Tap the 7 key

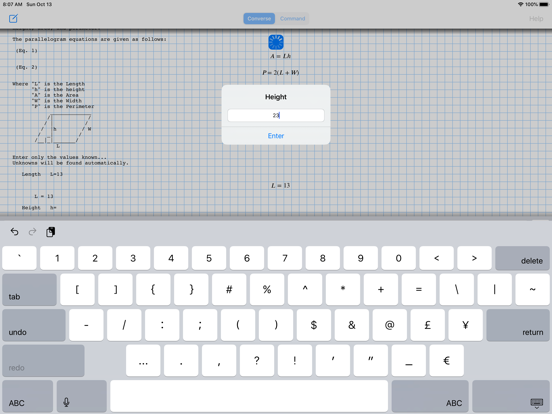[x=285, y=258]
